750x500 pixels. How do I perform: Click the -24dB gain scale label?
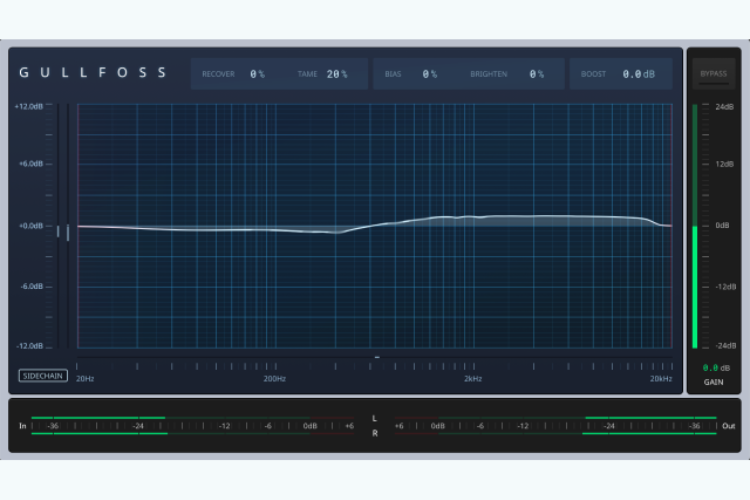coord(726,345)
